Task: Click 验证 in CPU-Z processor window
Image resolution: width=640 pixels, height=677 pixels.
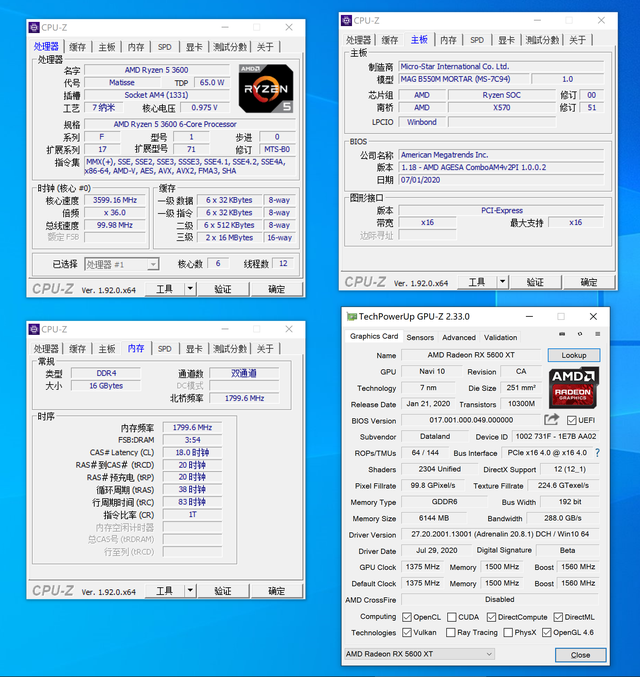Action: click(x=223, y=289)
